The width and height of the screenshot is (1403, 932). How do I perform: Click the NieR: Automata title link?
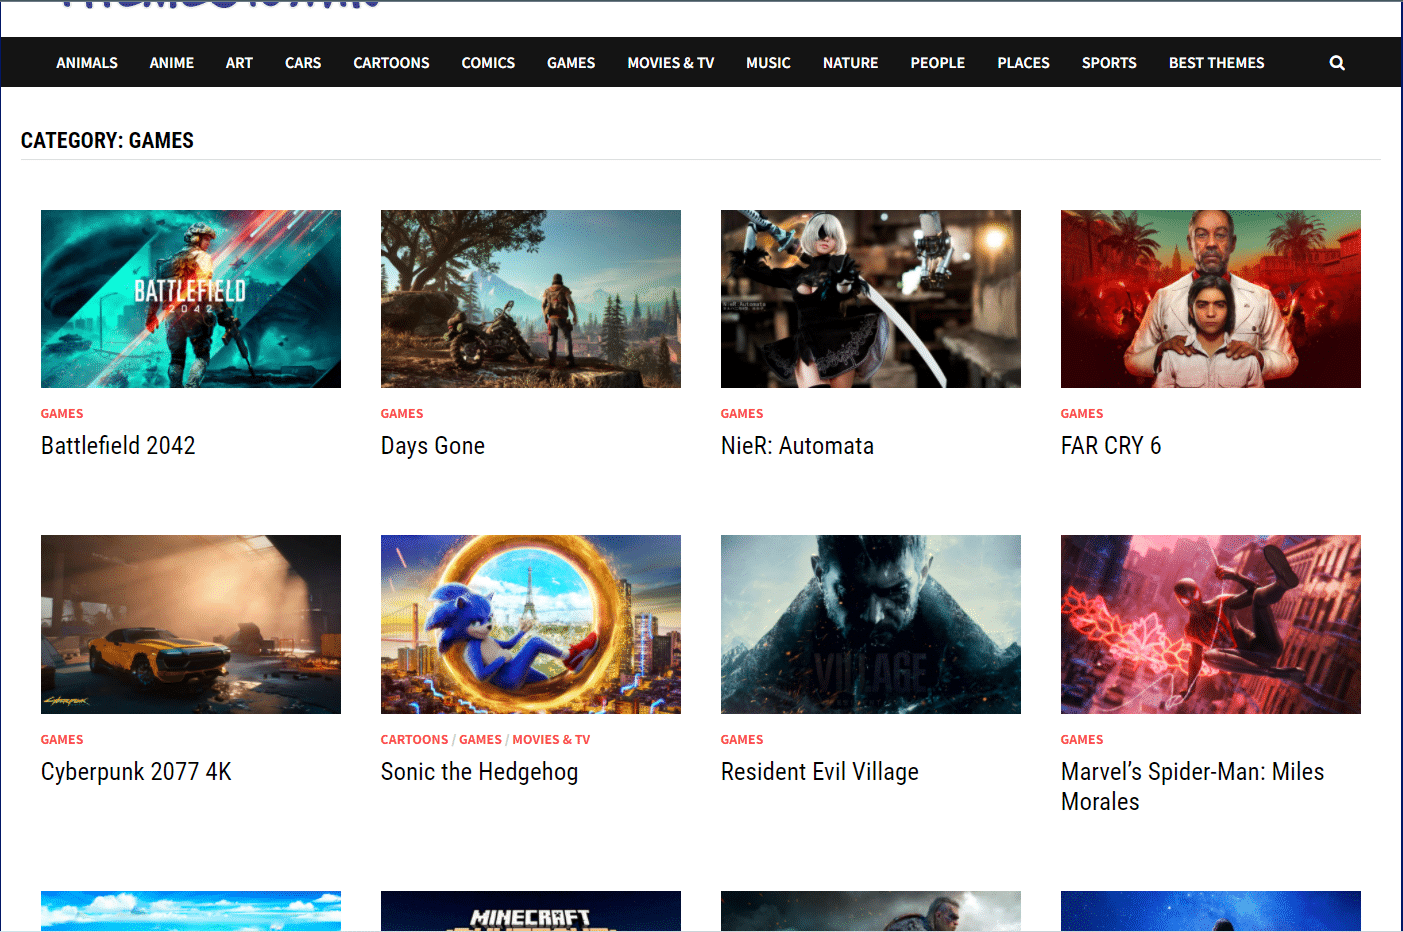797,446
